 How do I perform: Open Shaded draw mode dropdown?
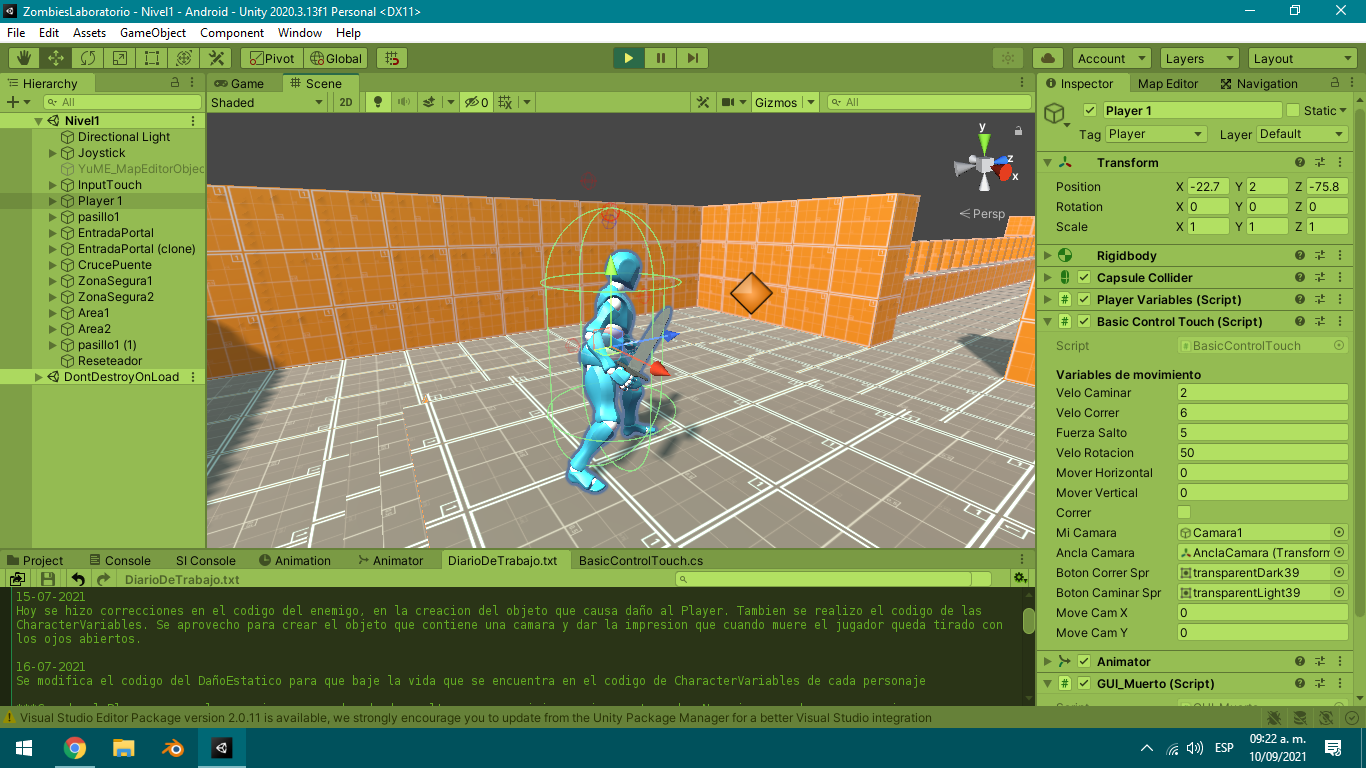[x=267, y=102]
